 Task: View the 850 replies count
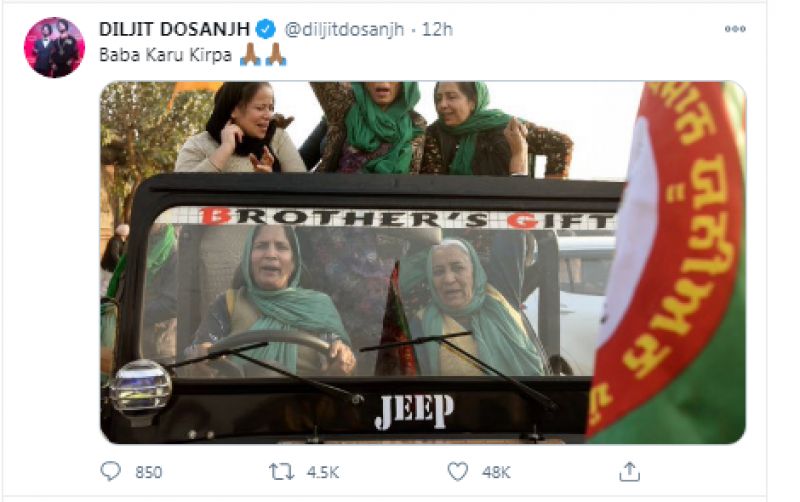point(148,472)
